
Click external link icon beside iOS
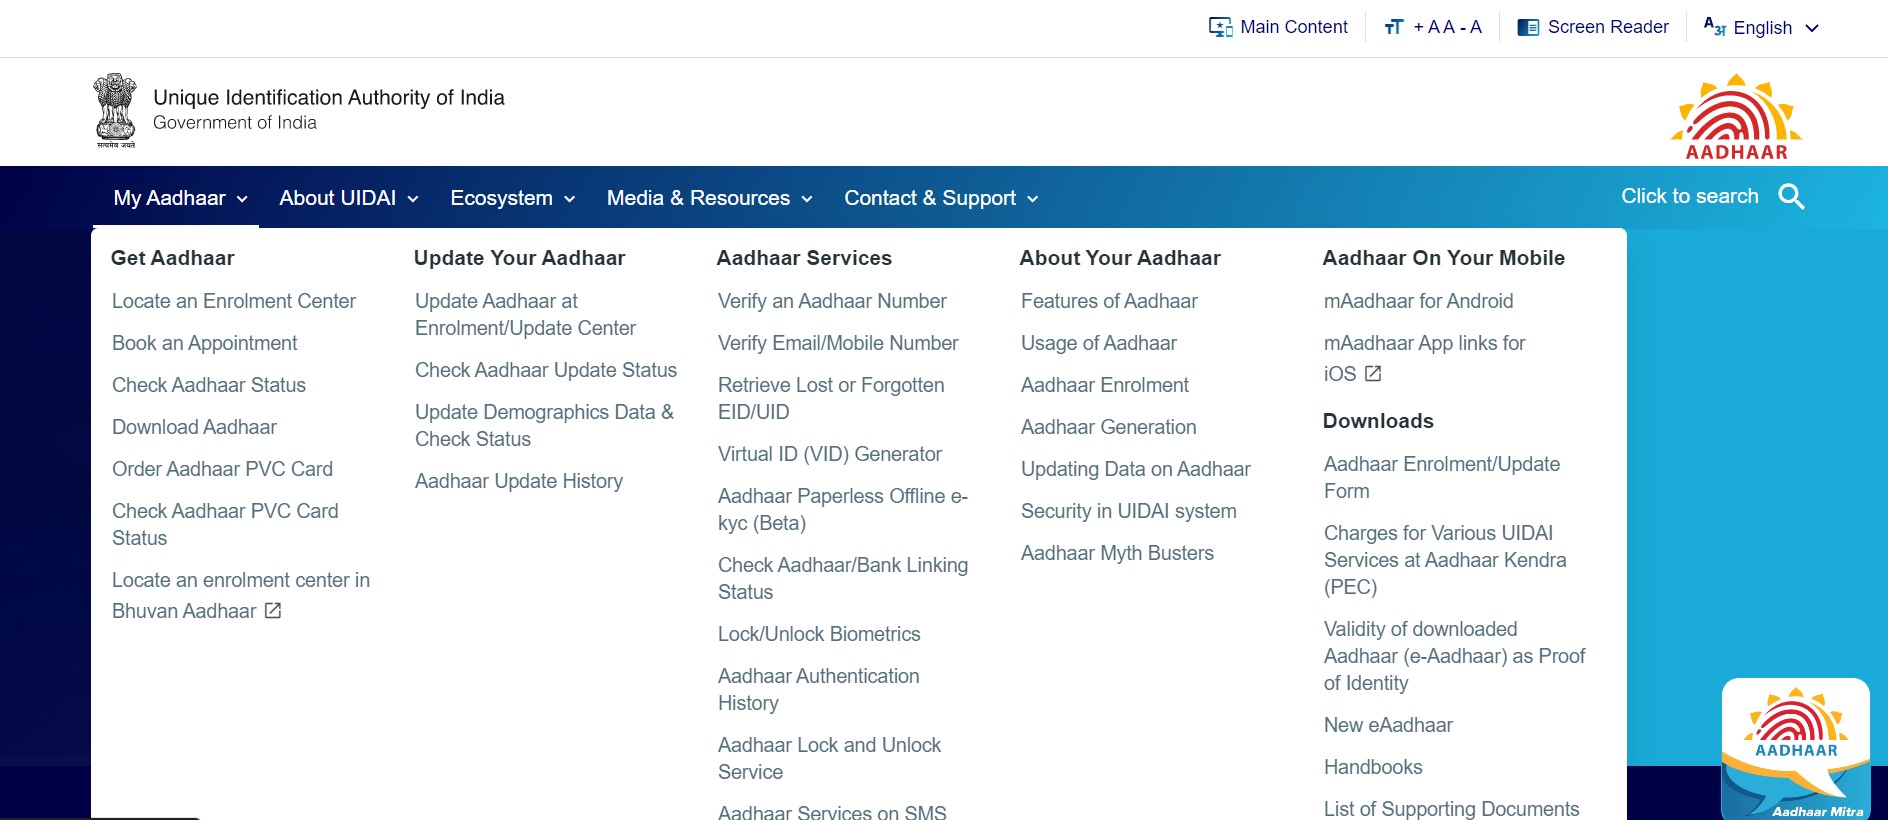click(1373, 373)
